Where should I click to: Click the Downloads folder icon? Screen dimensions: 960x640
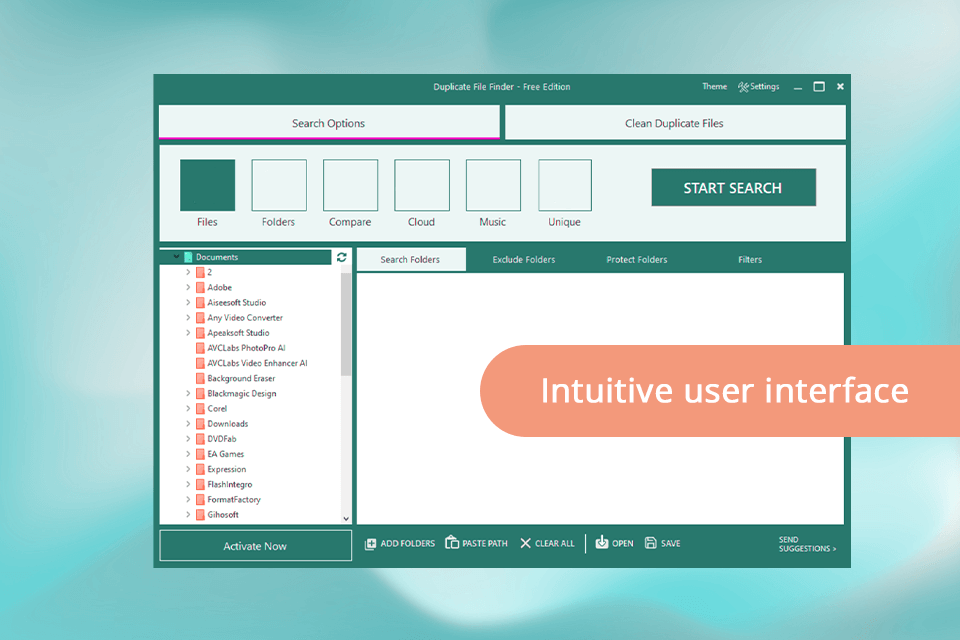(200, 424)
